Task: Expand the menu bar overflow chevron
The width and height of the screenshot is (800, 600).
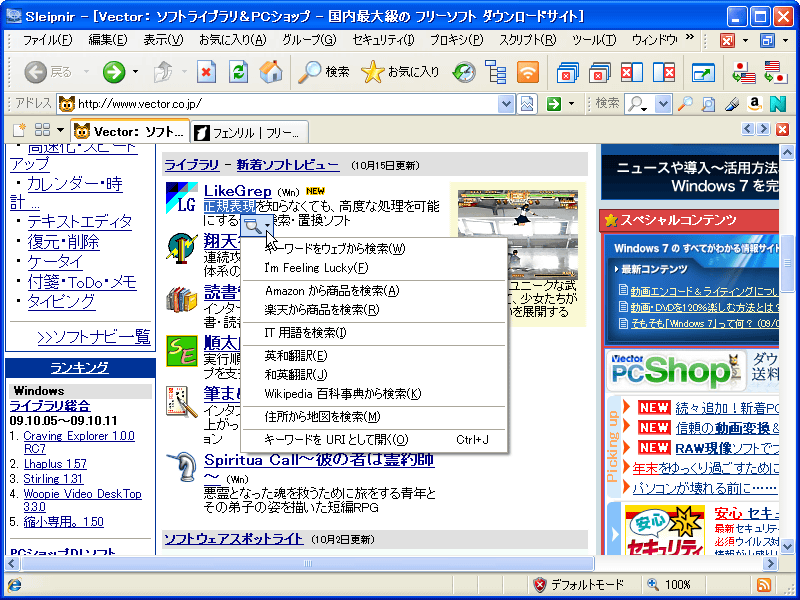Action: point(689,37)
